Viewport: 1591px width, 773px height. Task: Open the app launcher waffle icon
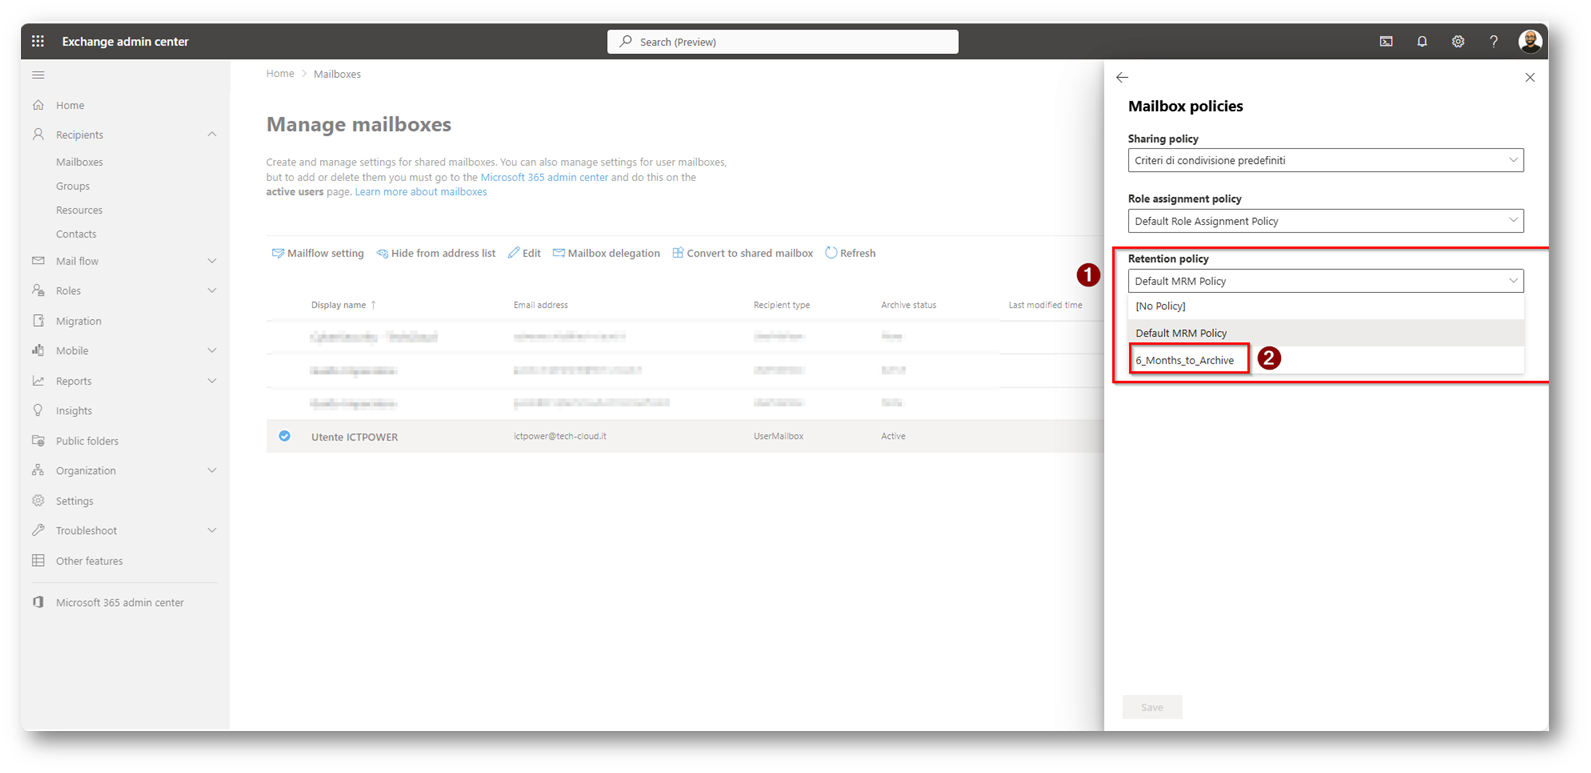(x=38, y=41)
